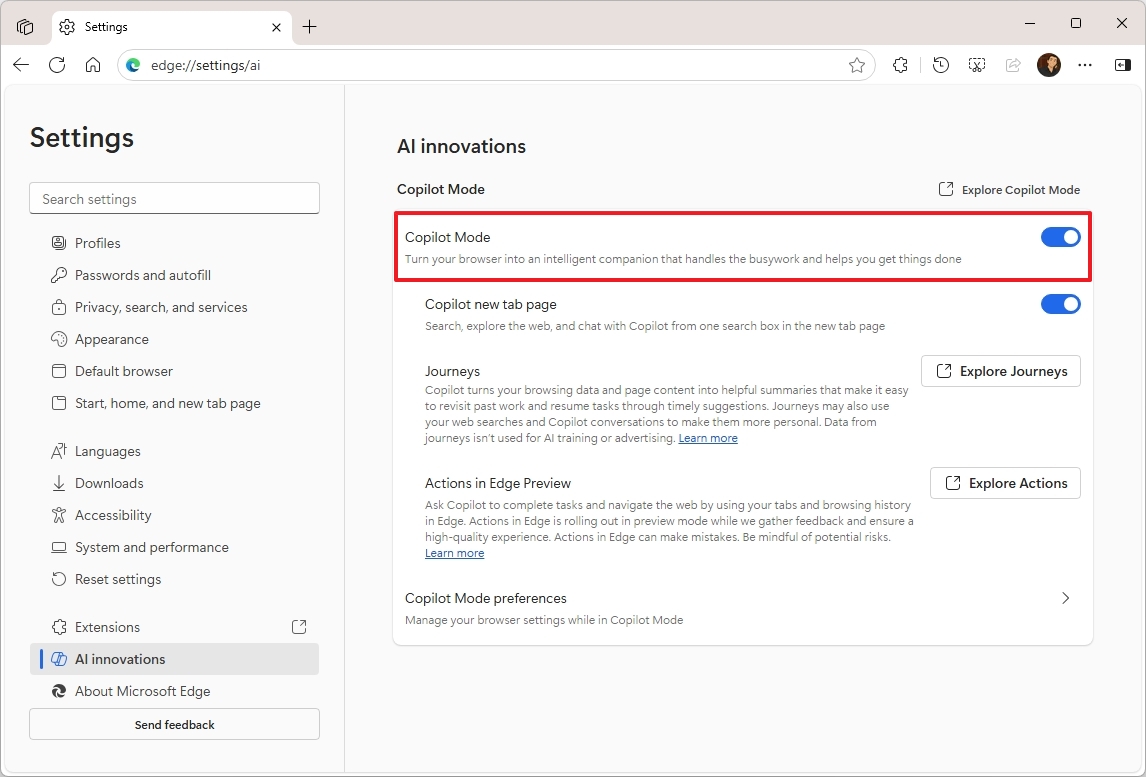Launch the Web Capture scissors tool

click(976, 64)
